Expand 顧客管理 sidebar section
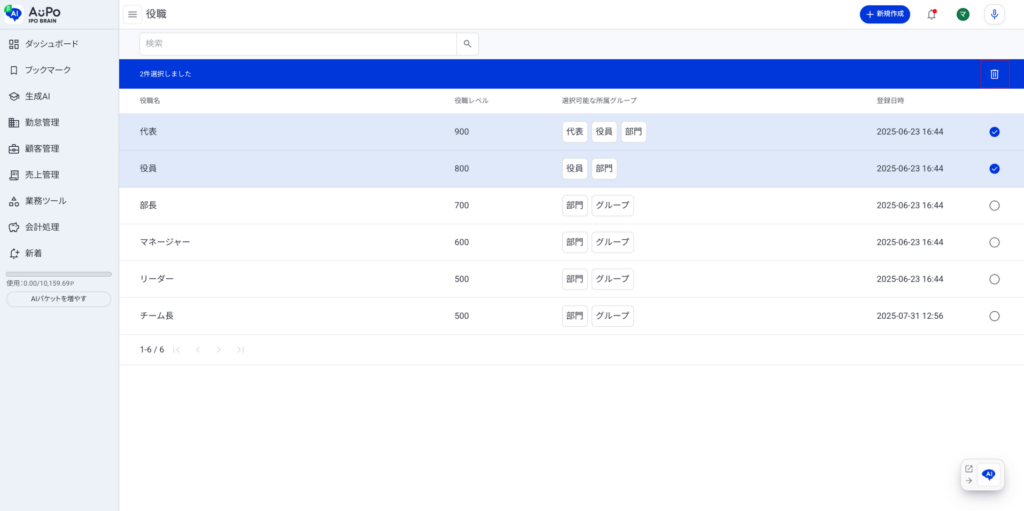The width and height of the screenshot is (1024, 511). (x=42, y=149)
